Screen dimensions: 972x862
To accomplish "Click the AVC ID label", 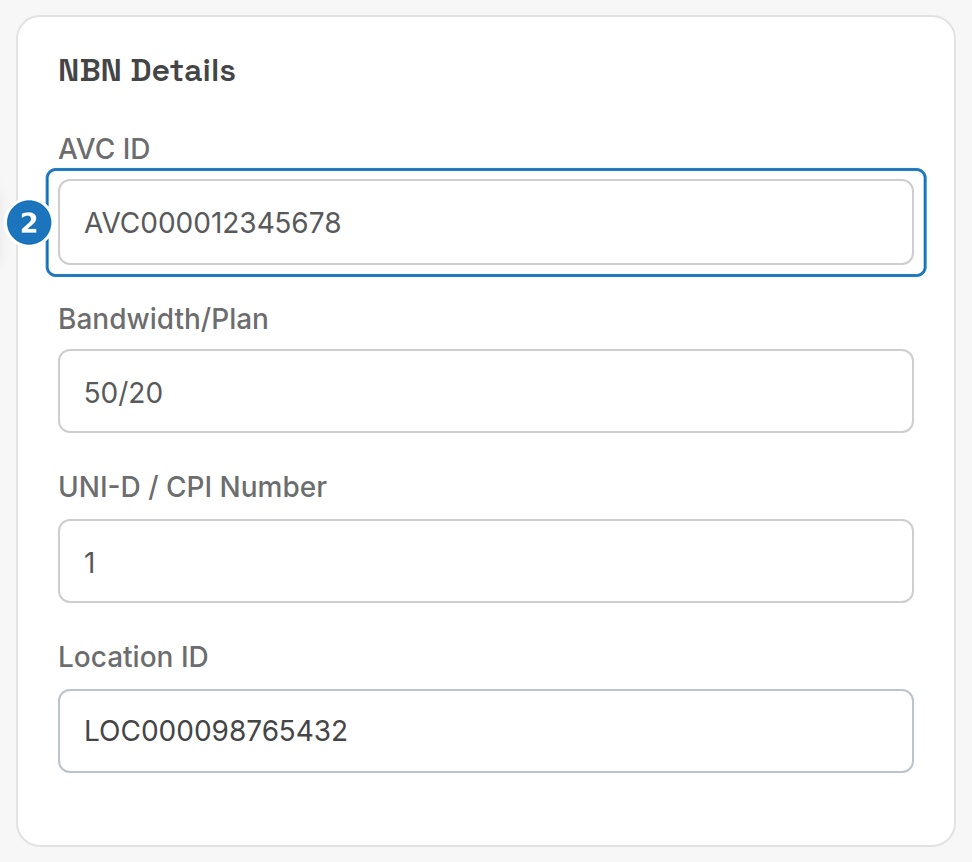I will [x=104, y=149].
